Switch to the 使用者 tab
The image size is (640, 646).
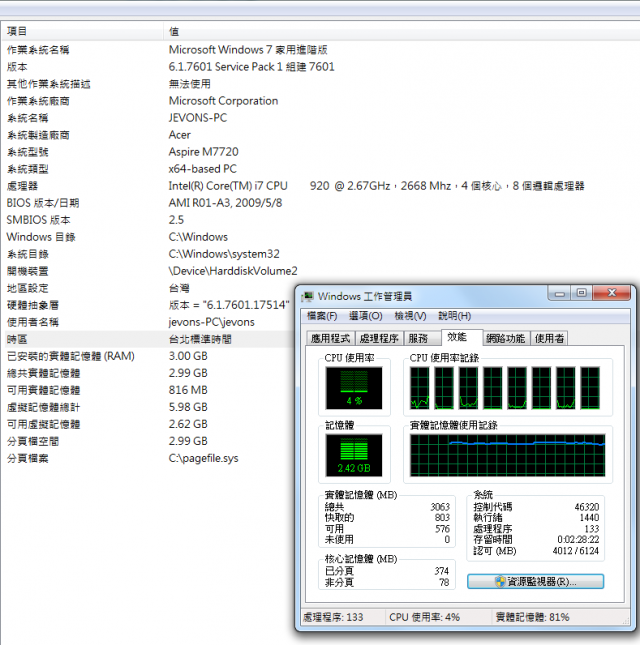549,339
